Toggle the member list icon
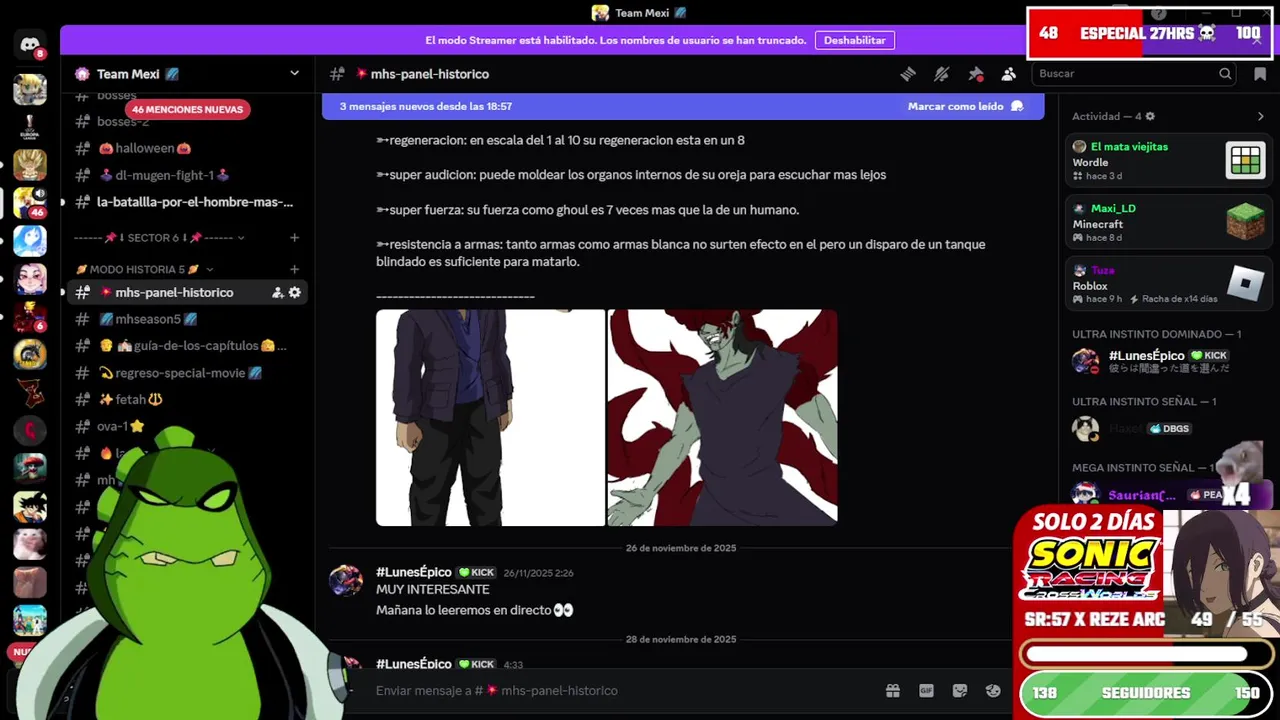Viewport: 1280px width, 720px height. click(x=1008, y=74)
